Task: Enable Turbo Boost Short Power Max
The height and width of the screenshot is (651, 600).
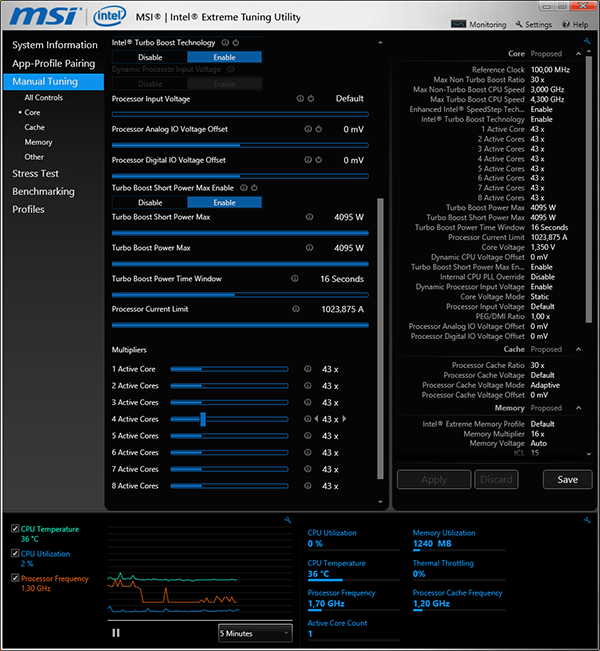Action: pyautogui.click(x=224, y=203)
